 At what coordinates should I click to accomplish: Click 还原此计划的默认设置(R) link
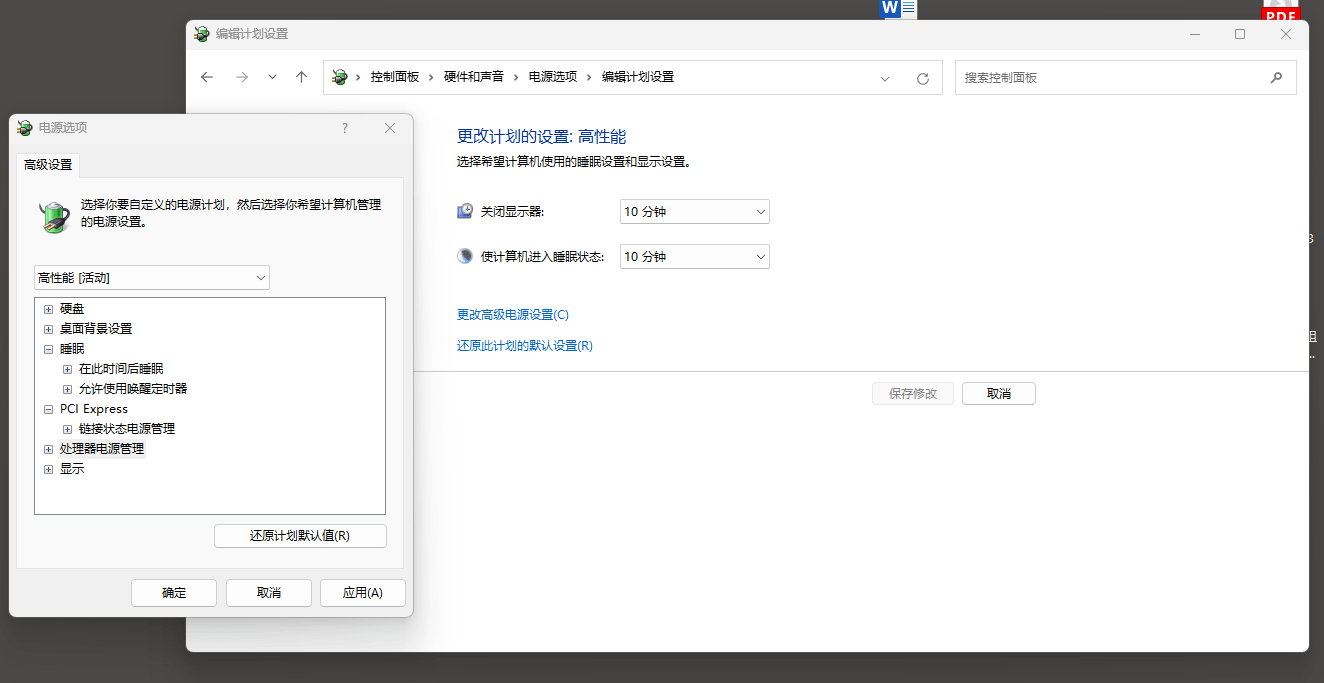click(525, 346)
